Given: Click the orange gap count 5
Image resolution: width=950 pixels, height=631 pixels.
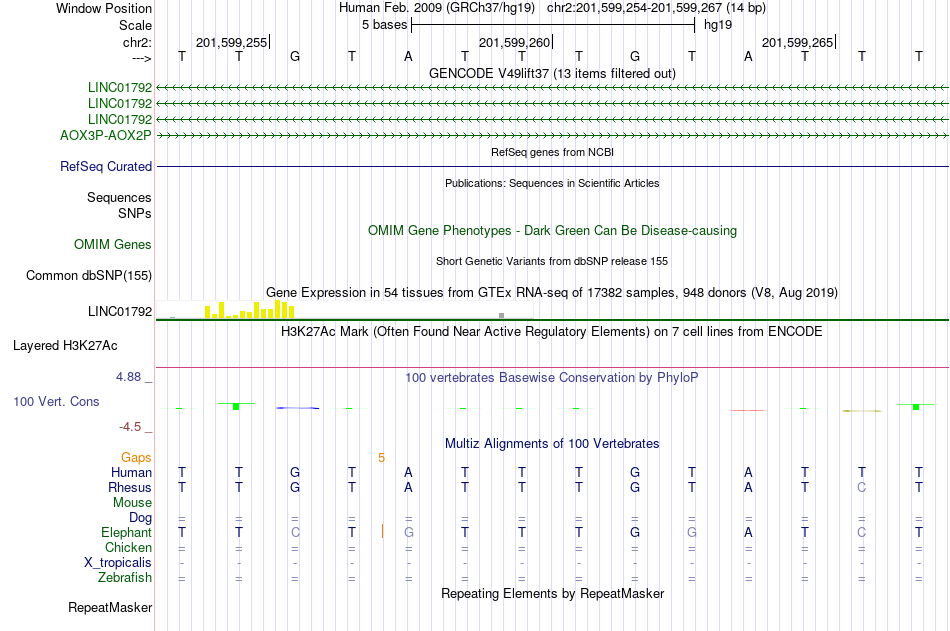Looking at the screenshot, I should coord(381,458).
